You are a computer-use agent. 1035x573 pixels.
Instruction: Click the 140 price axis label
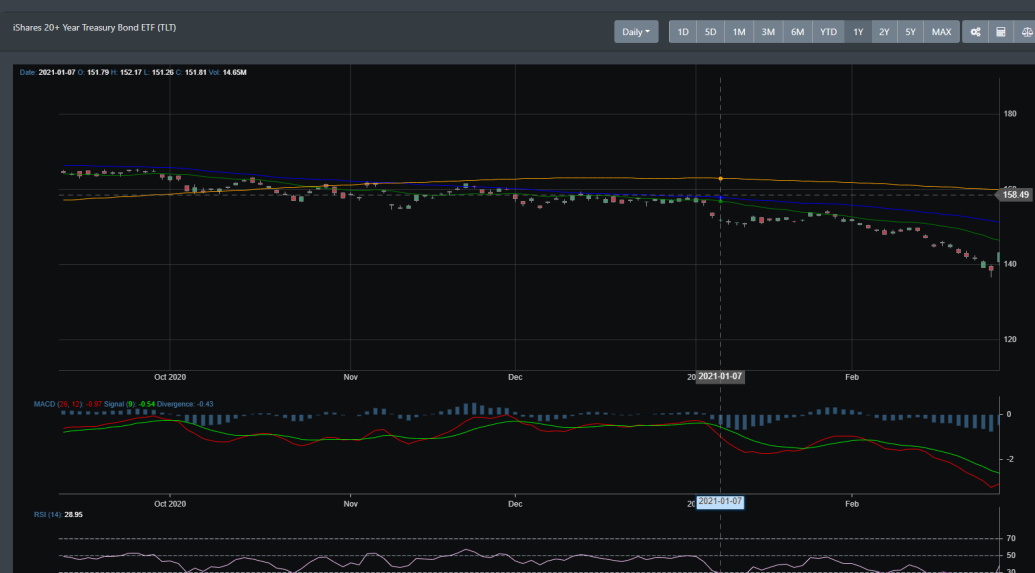pyautogui.click(x=1010, y=264)
